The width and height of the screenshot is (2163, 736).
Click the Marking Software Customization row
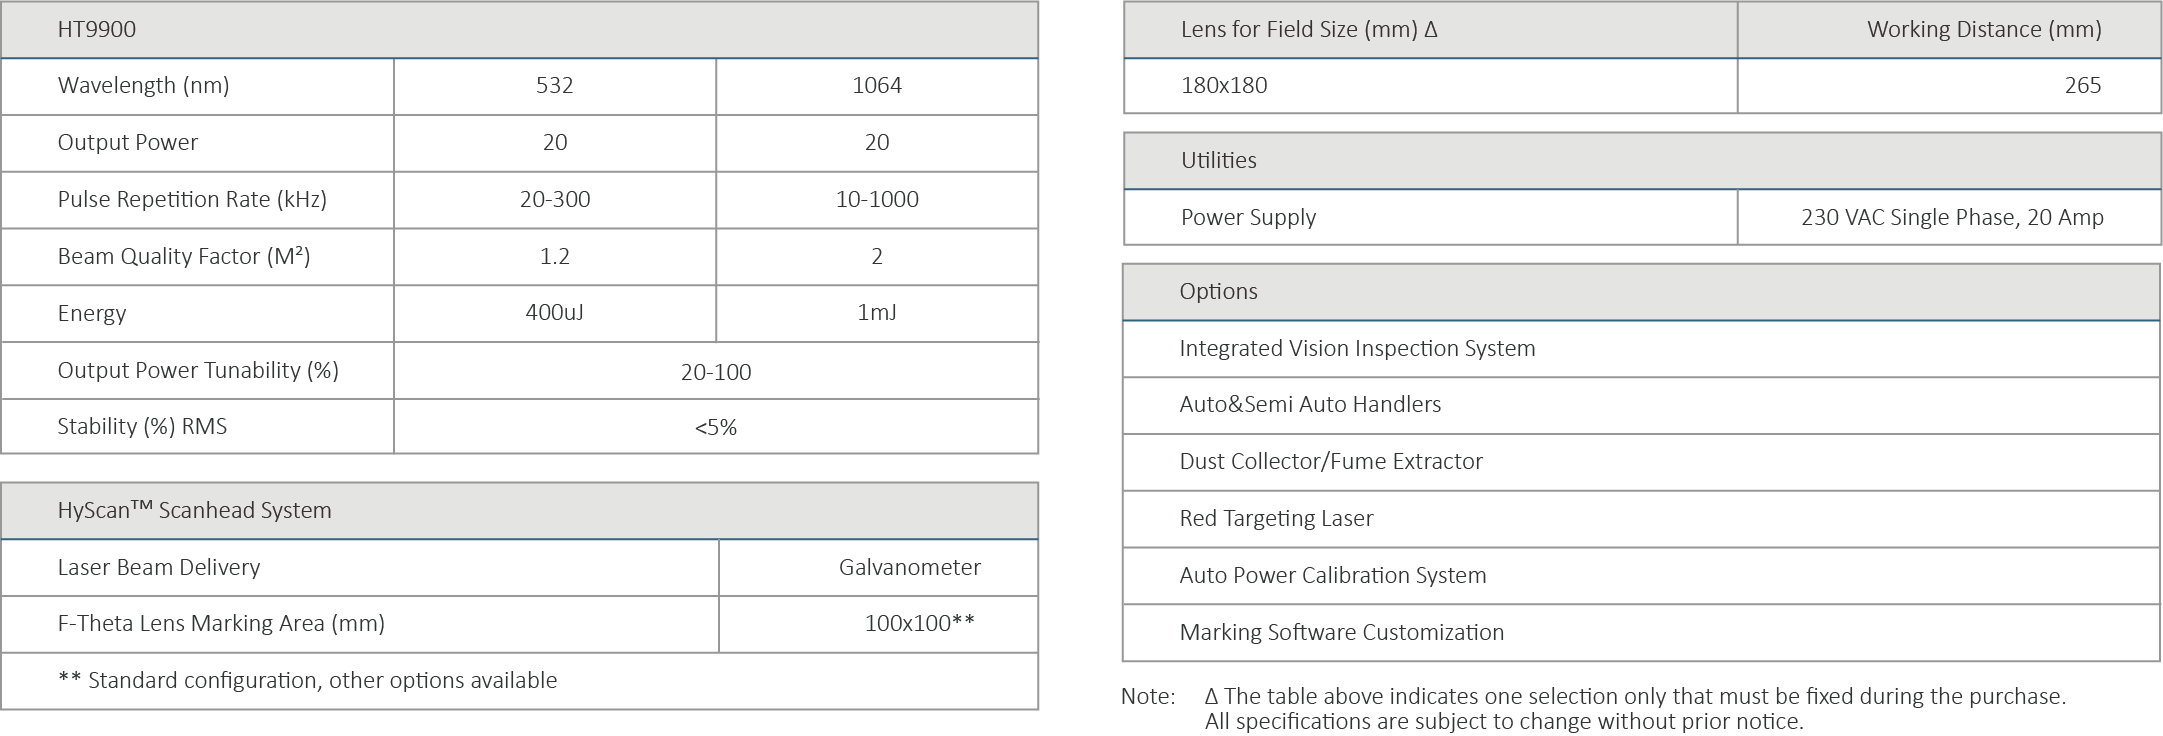[1341, 632]
